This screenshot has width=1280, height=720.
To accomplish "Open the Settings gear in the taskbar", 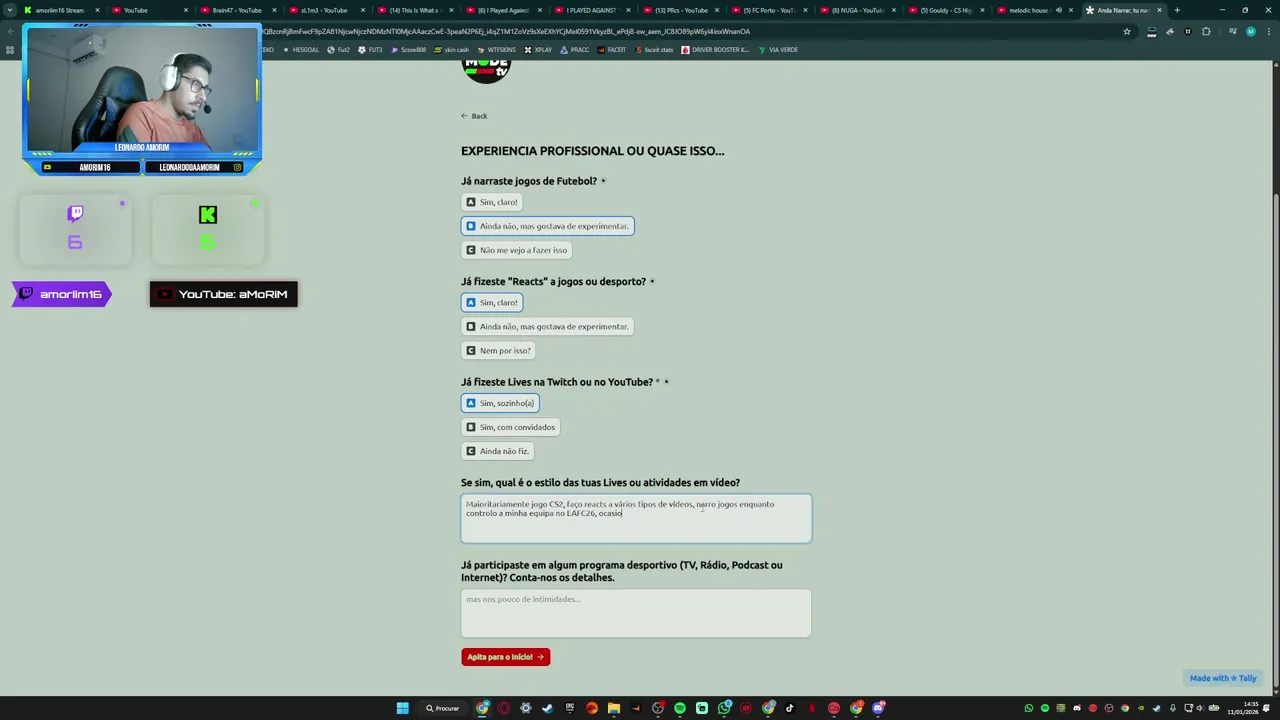I will 526,708.
